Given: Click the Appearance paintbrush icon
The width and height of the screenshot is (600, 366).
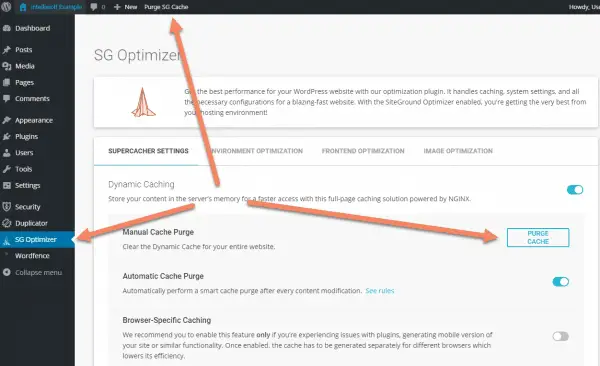Looking at the screenshot, I should pyautogui.click(x=7, y=120).
